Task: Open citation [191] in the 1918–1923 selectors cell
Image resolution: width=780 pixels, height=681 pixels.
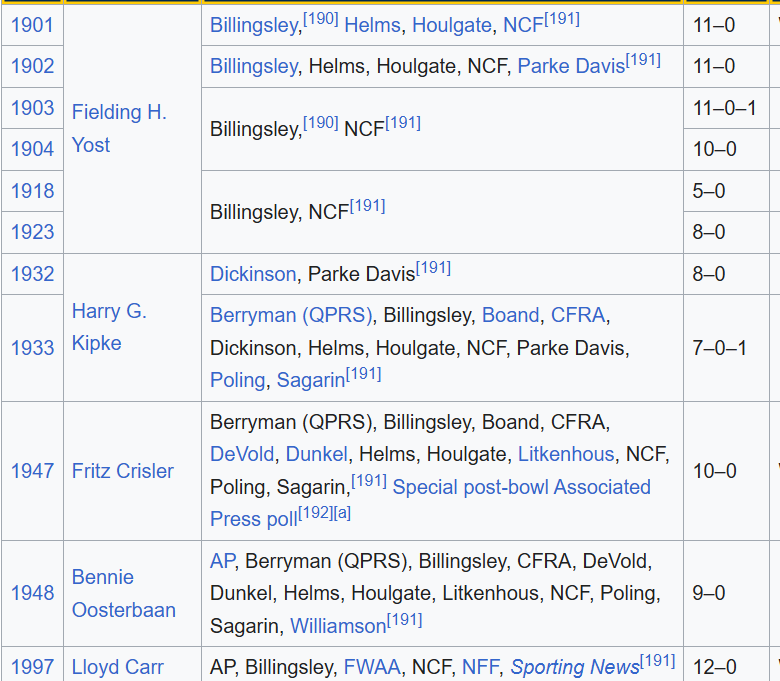Action: coord(368,206)
